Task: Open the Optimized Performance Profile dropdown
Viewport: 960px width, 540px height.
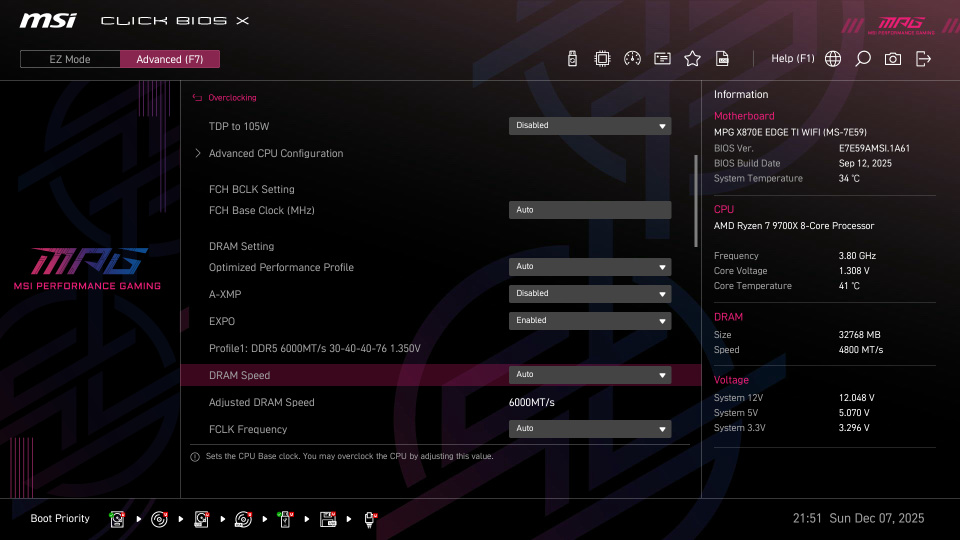Action: (x=590, y=267)
